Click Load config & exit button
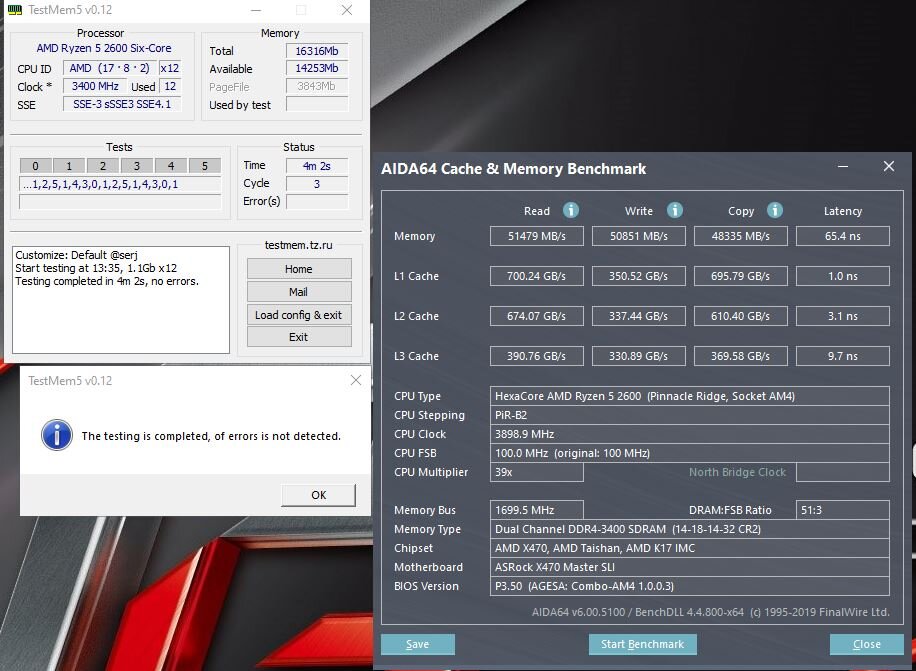 coord(299,315)
